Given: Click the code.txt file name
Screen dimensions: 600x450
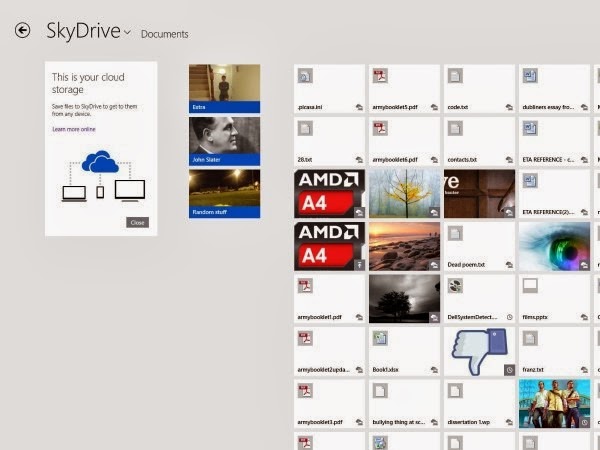Looking at the screenshot, I should (x=458, y=107).
